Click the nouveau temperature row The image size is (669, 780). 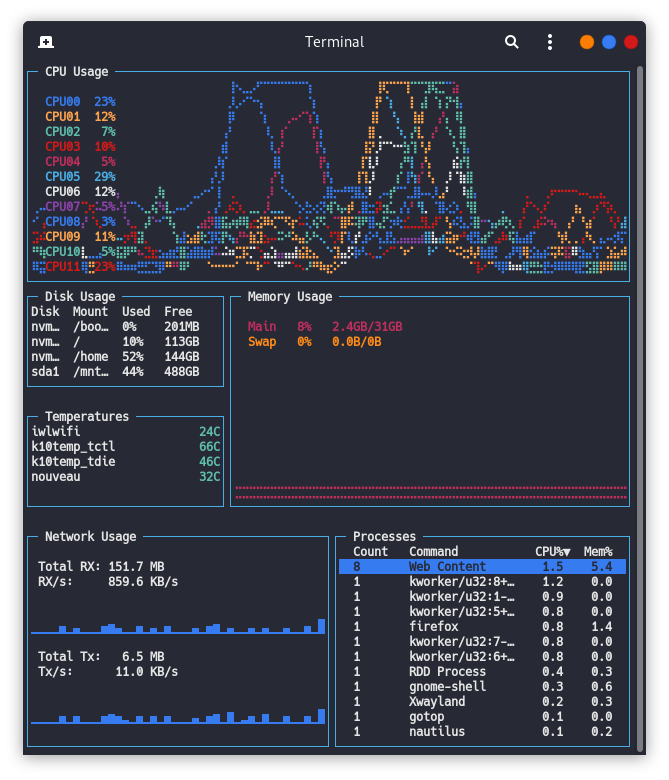point(125,477)
